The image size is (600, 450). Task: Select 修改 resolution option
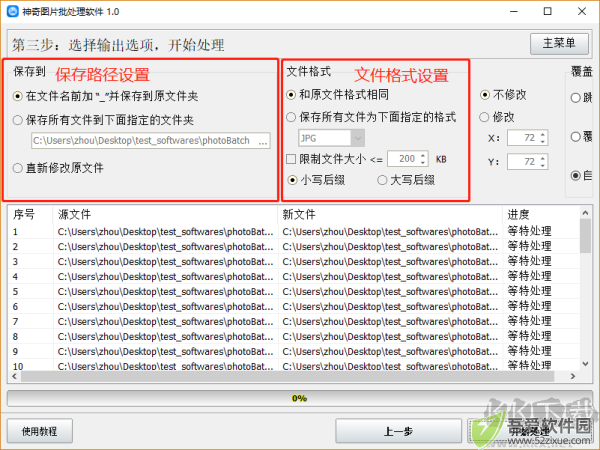click(497, 117)
